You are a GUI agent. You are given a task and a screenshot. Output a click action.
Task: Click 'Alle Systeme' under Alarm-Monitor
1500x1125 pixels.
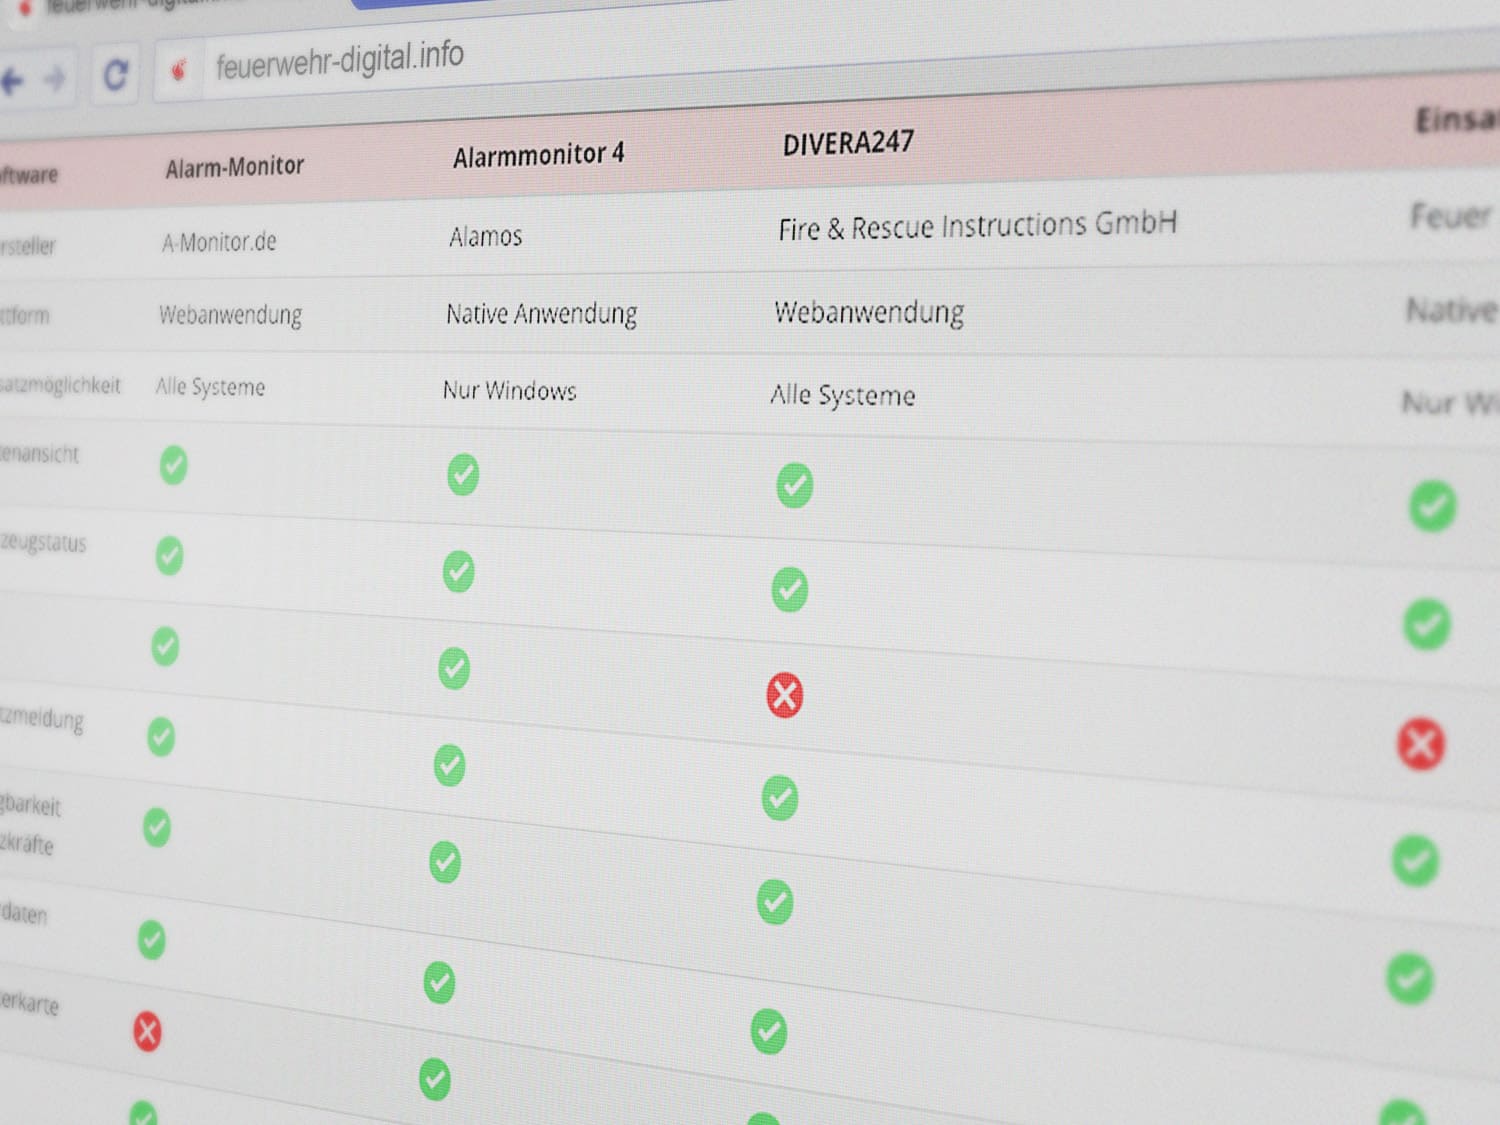click(210, 387)
